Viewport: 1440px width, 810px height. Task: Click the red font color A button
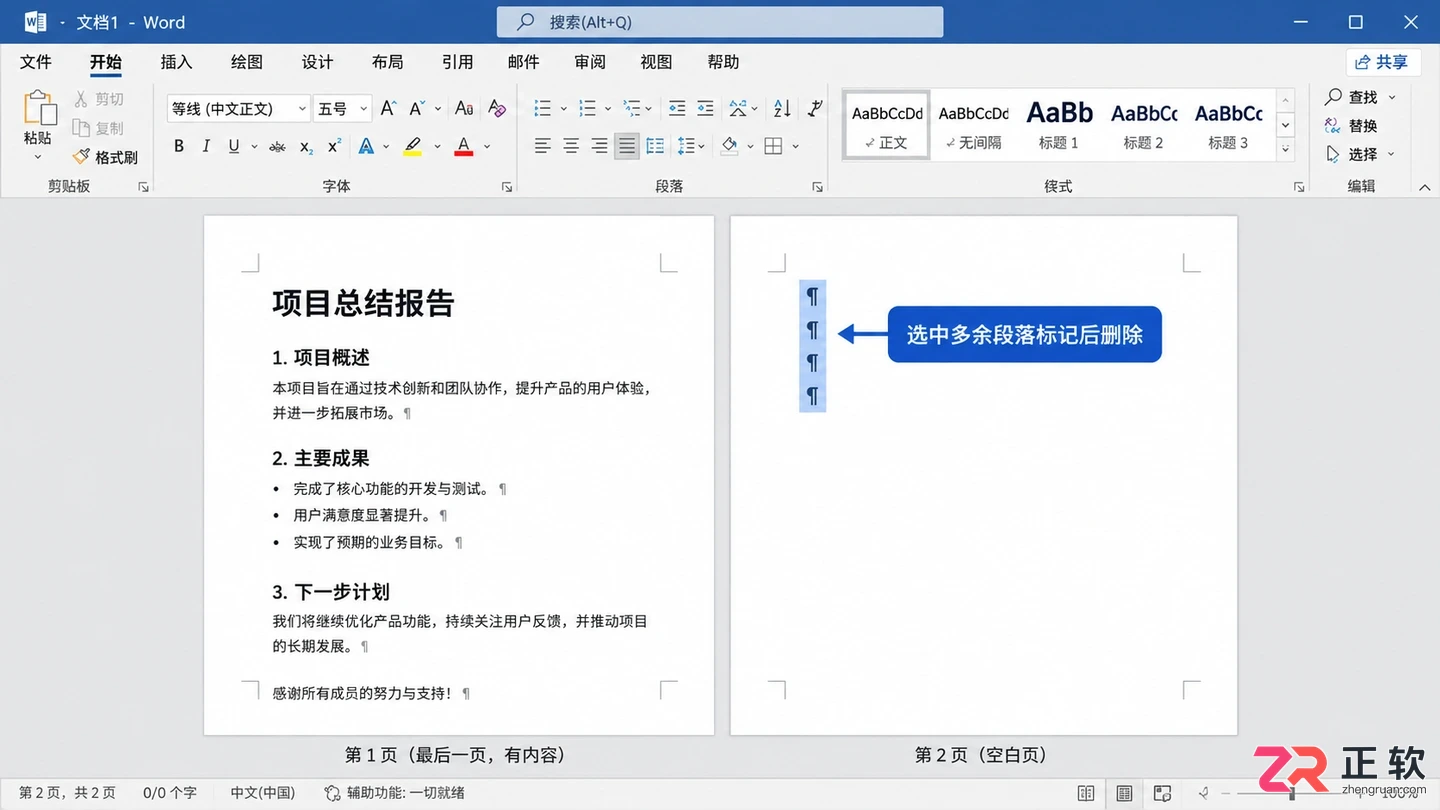463,147
